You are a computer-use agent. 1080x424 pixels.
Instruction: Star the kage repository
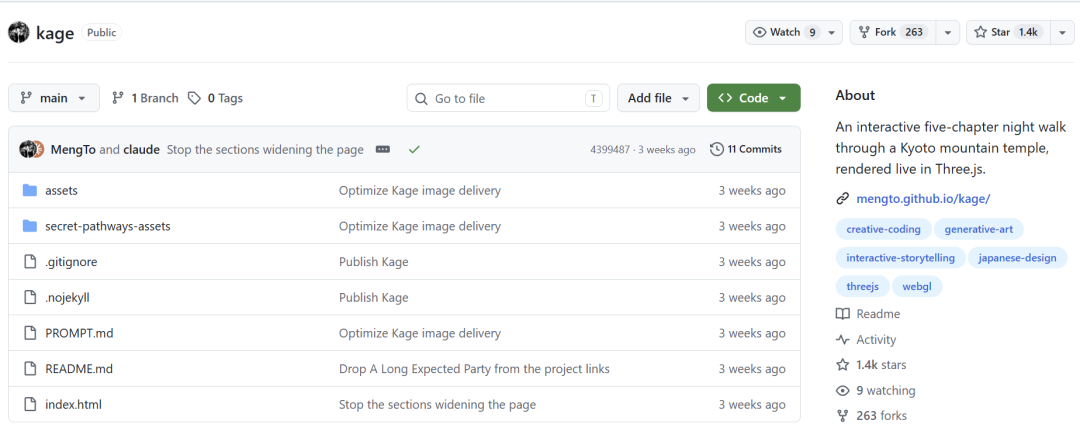tap(1008, 32)
